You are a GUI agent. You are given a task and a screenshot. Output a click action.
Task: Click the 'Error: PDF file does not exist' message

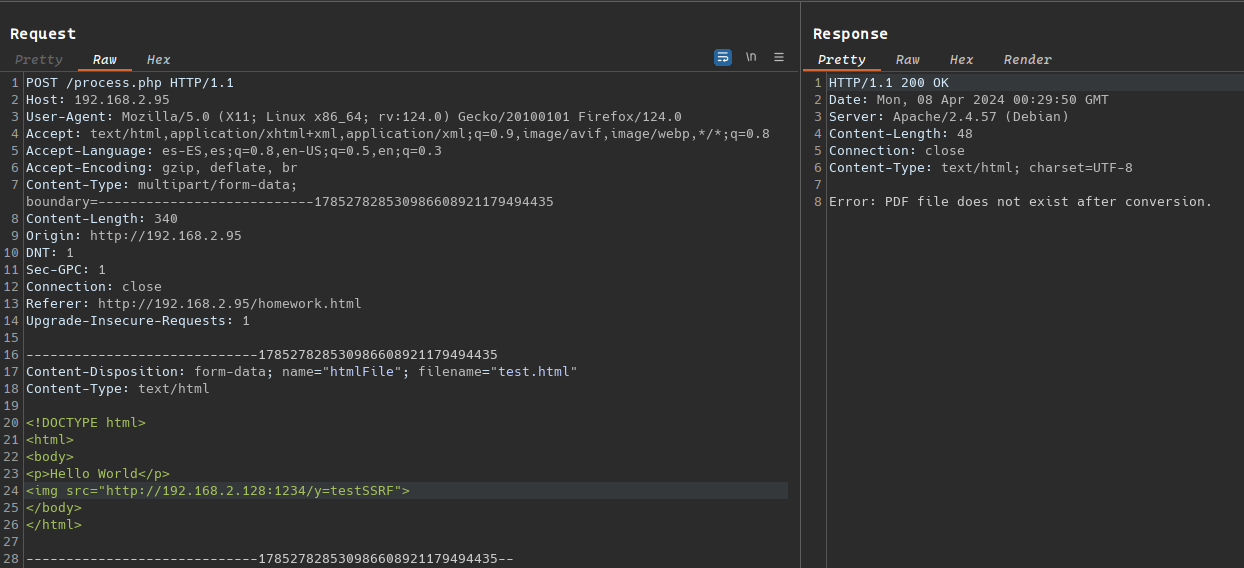(x=1021, y=202)
